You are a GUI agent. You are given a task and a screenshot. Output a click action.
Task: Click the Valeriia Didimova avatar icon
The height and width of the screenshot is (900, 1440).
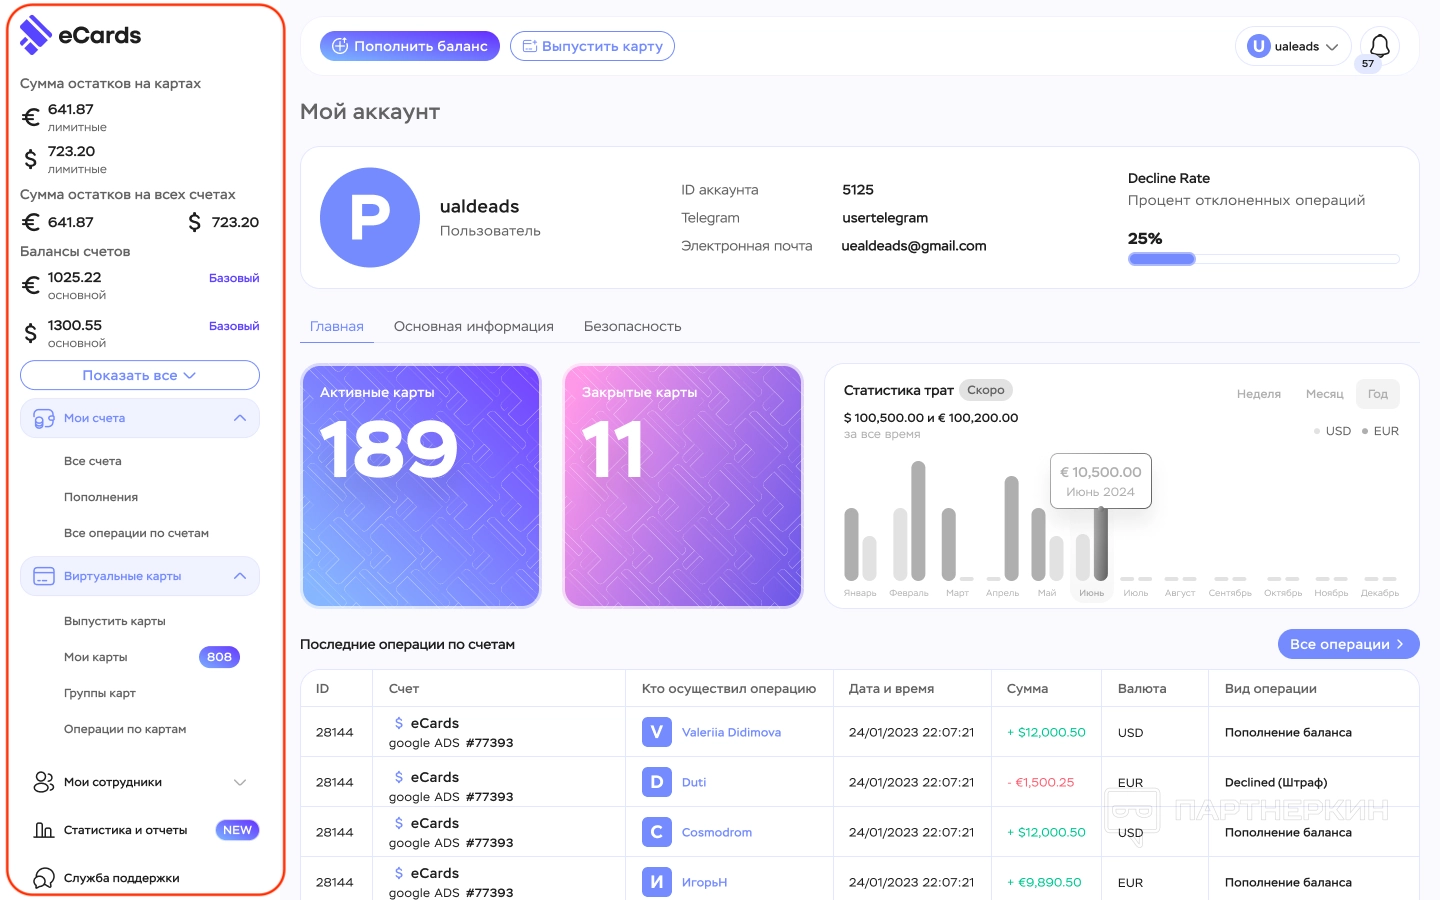click(x=656, y=732)
